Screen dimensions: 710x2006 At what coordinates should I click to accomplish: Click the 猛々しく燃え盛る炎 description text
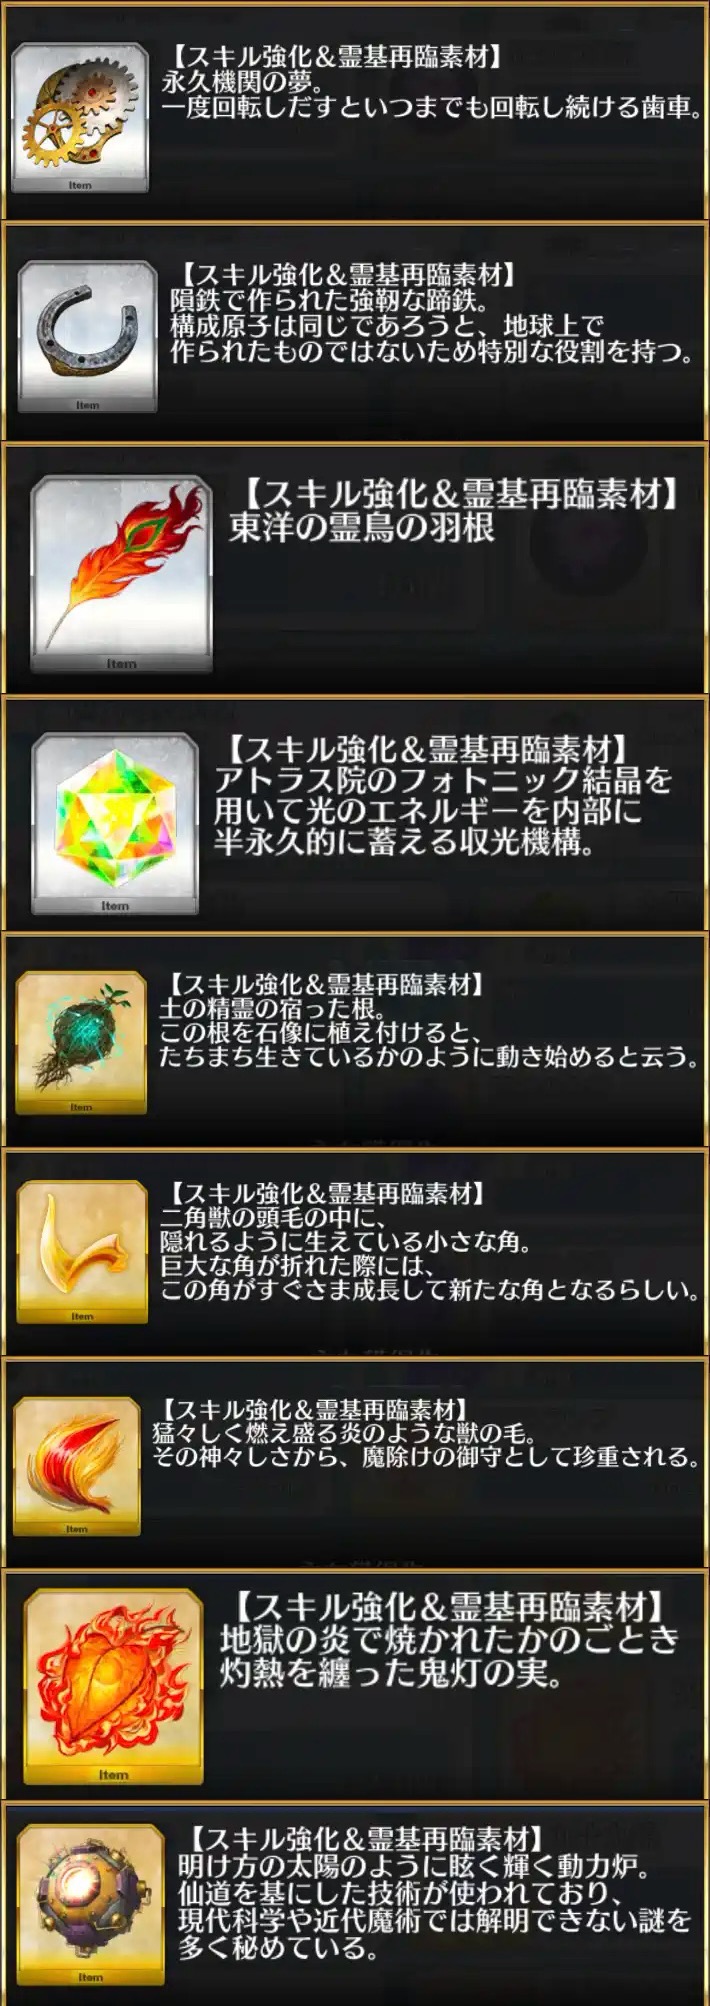tap(427, 1445)
